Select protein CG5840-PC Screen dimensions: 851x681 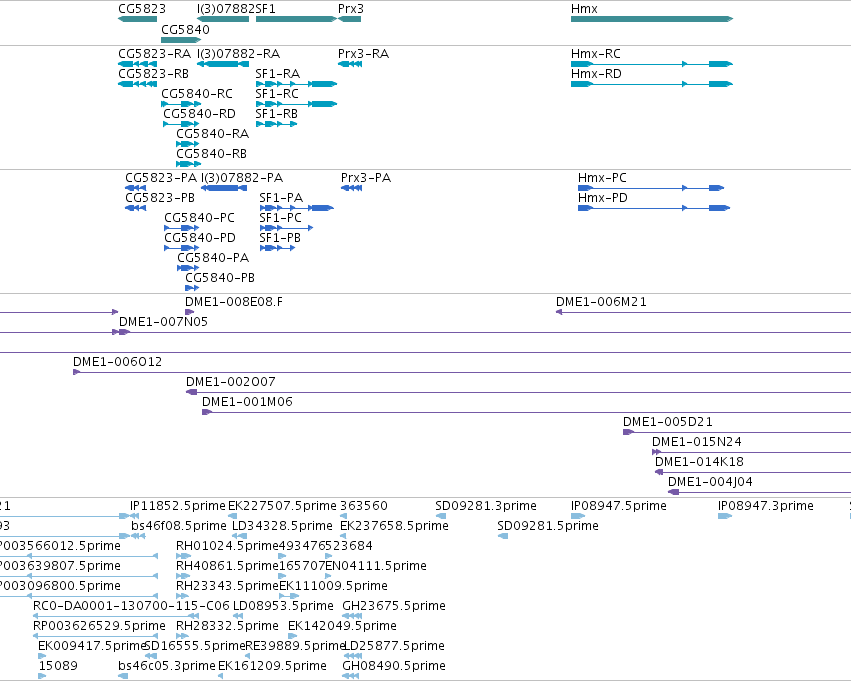[x=182, y=228]
